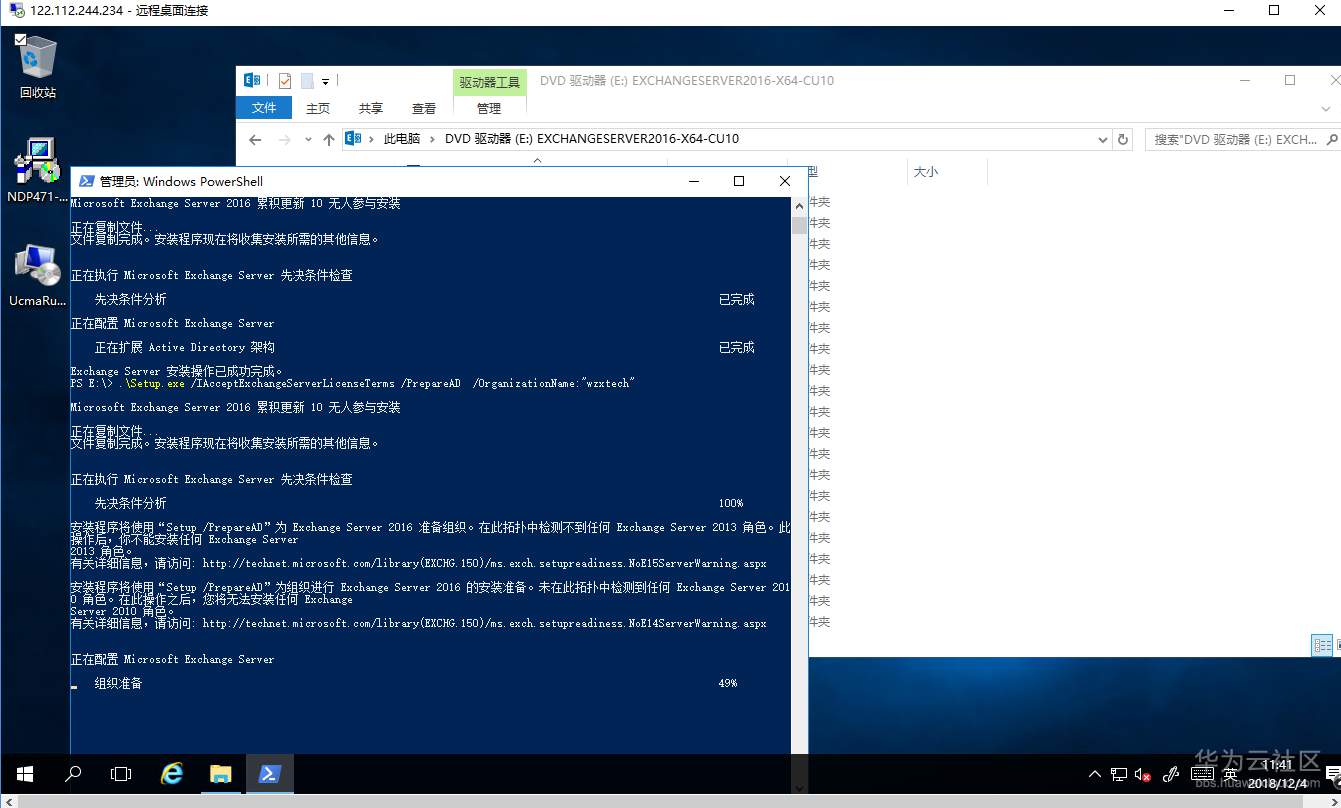Click the DVD 驱动器 (E:) breadcrumb in address bar
This screenshot has height=808, width=1341.
pos(592,139)
